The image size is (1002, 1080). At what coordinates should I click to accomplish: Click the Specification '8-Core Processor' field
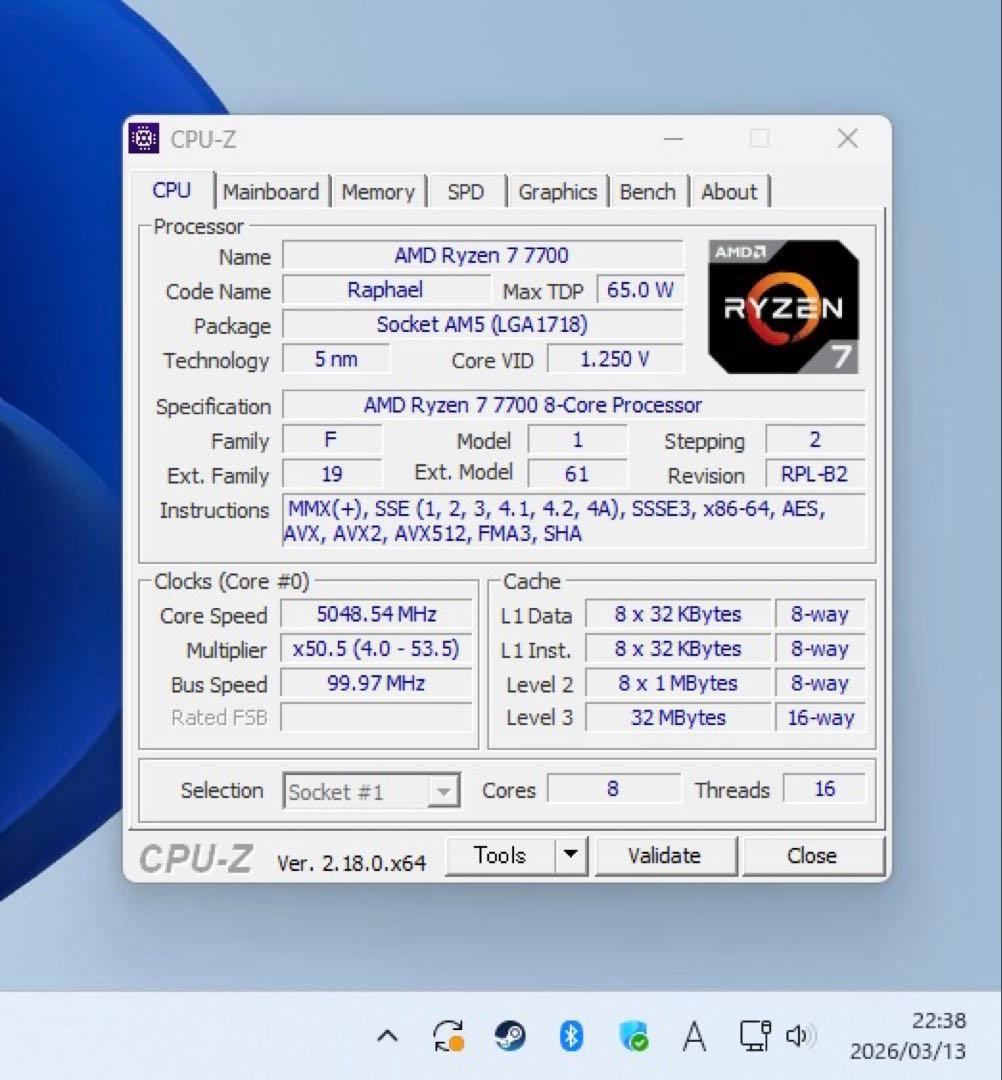click(574, 405)
